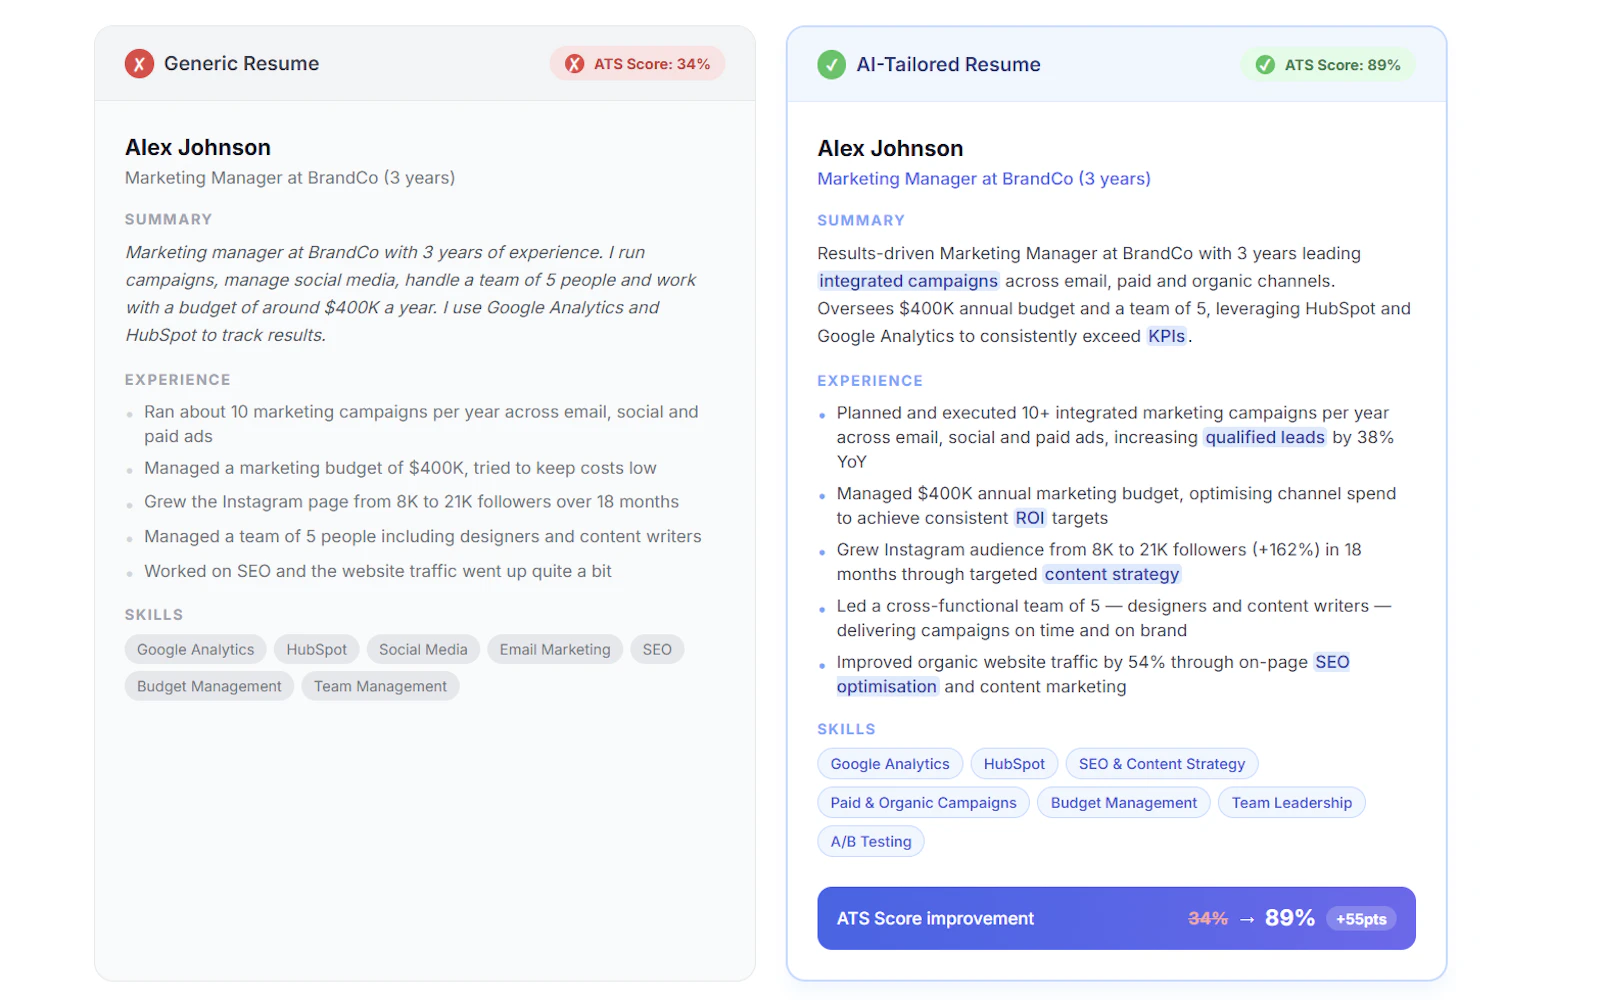This screenshot has height=1000, width=1600.
Task: Click the highlighted 'integrated campaigns' keyword
Action: pos(908,282)
